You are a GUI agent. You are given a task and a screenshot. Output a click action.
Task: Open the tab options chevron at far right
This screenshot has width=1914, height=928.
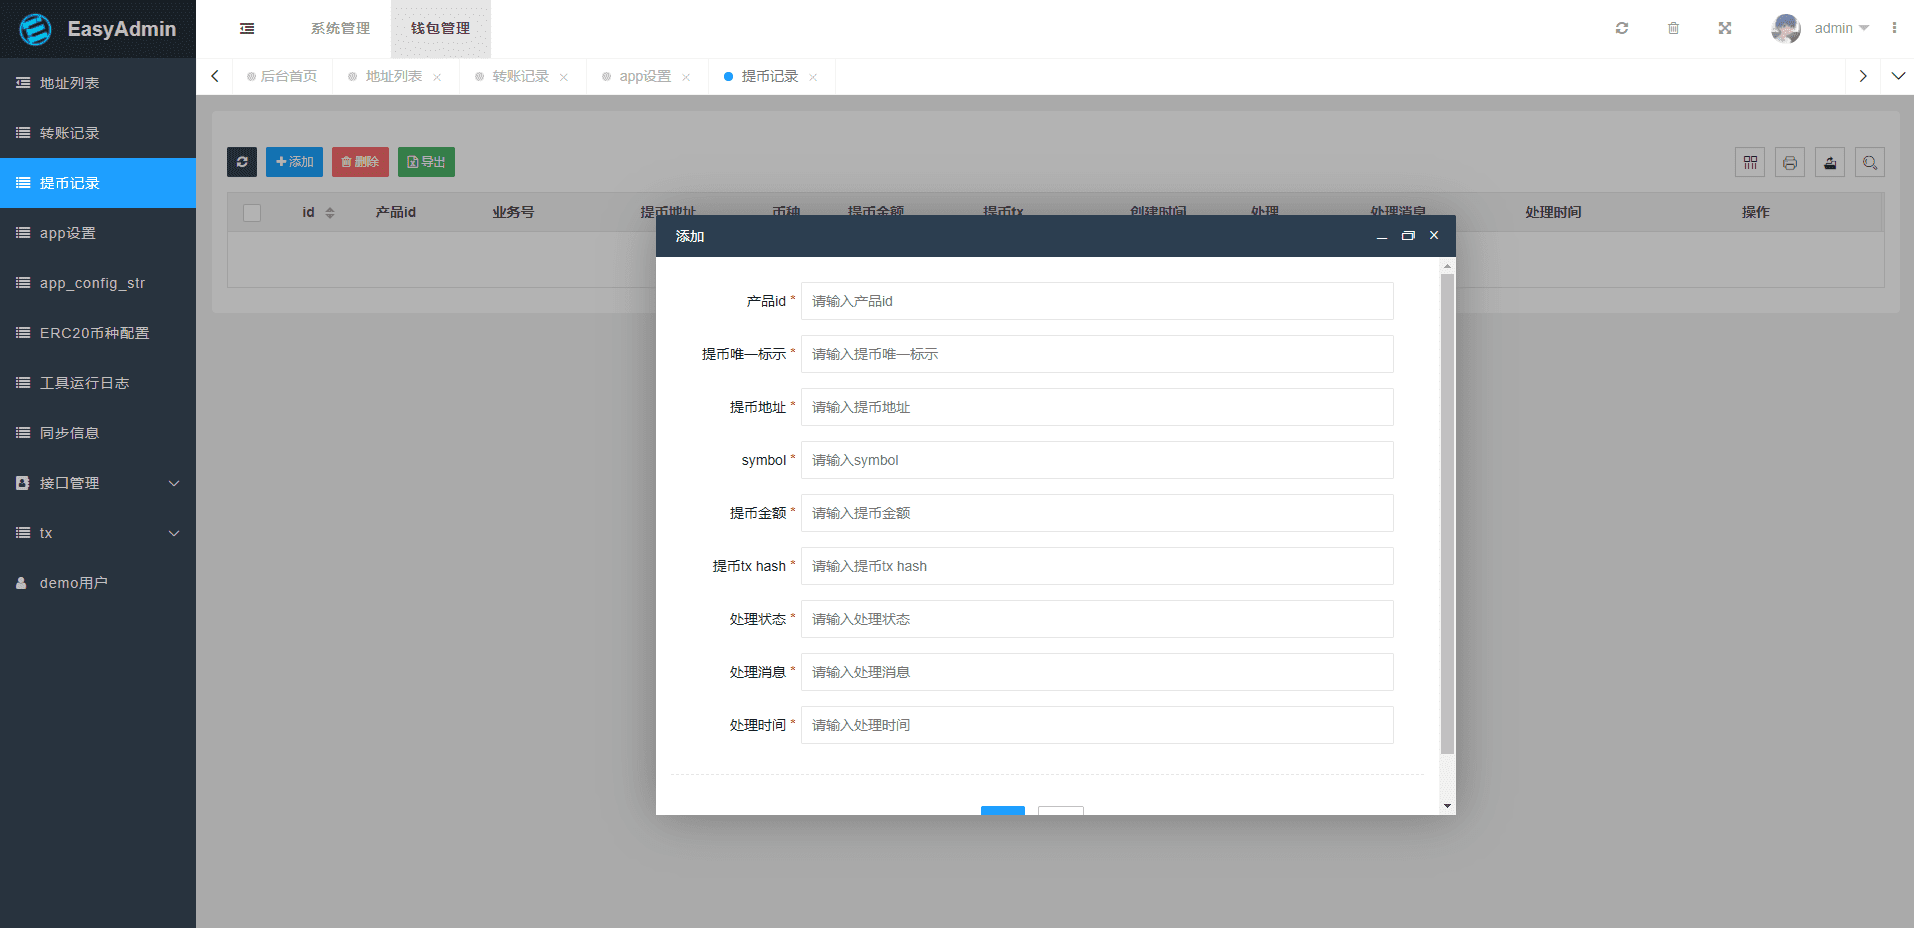tap(1898, 76)
